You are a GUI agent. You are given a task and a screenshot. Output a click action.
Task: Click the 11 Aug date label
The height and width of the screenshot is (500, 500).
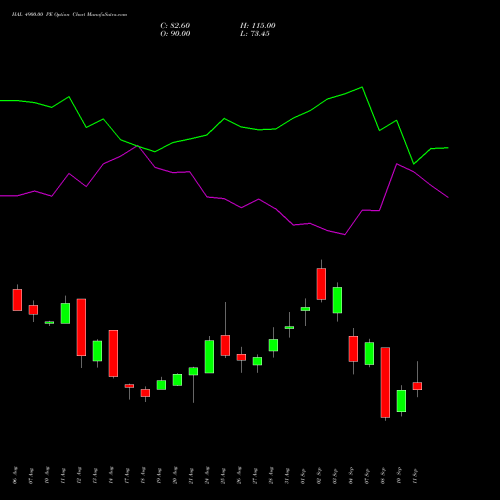pyautogui.click(x=63, y=475)
